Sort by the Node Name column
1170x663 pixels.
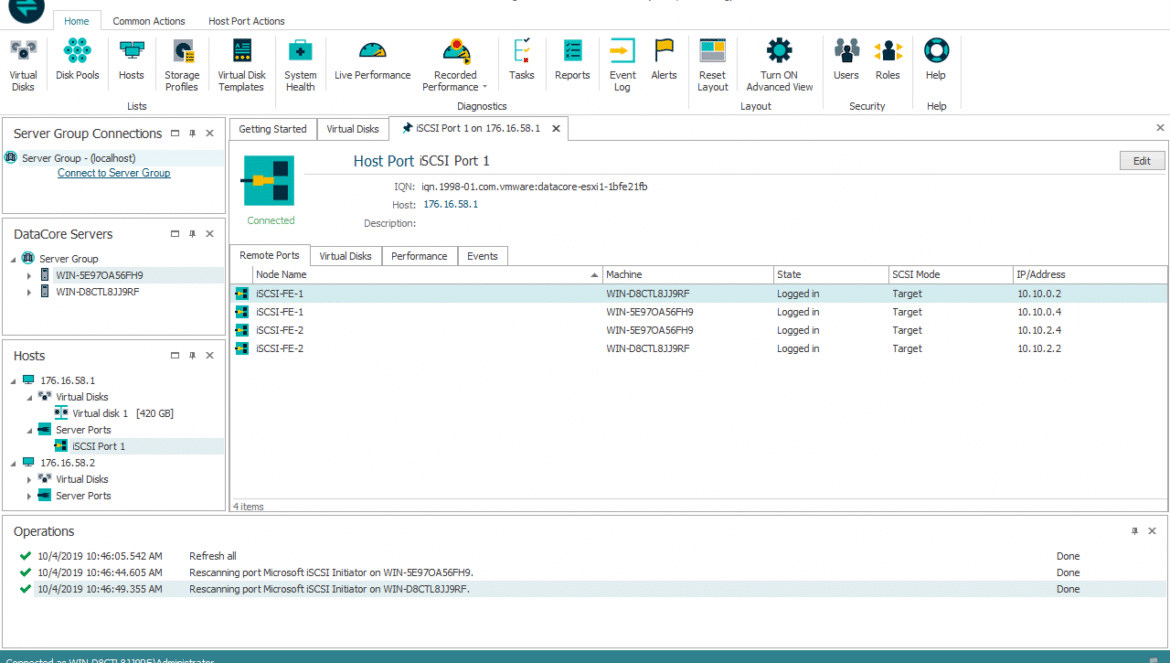coord(427,274)
